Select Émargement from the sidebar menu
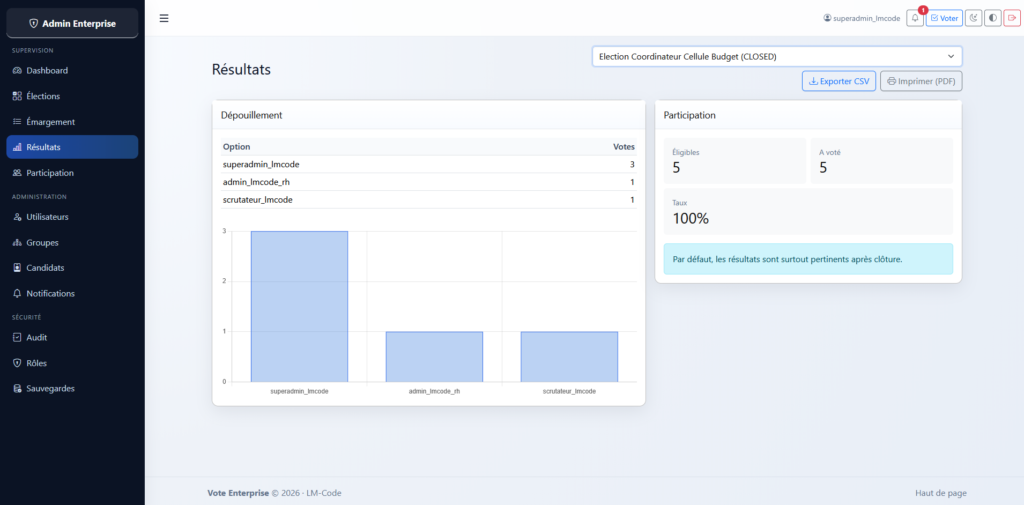This screenshot has width=1024, height=505. (x=50, y=122)
